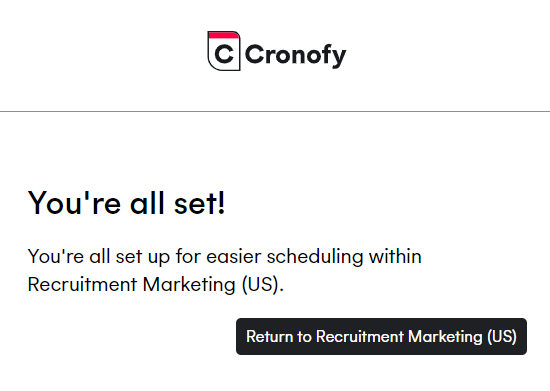Click the Cronofy wordmark text

[x=295, y=55]
